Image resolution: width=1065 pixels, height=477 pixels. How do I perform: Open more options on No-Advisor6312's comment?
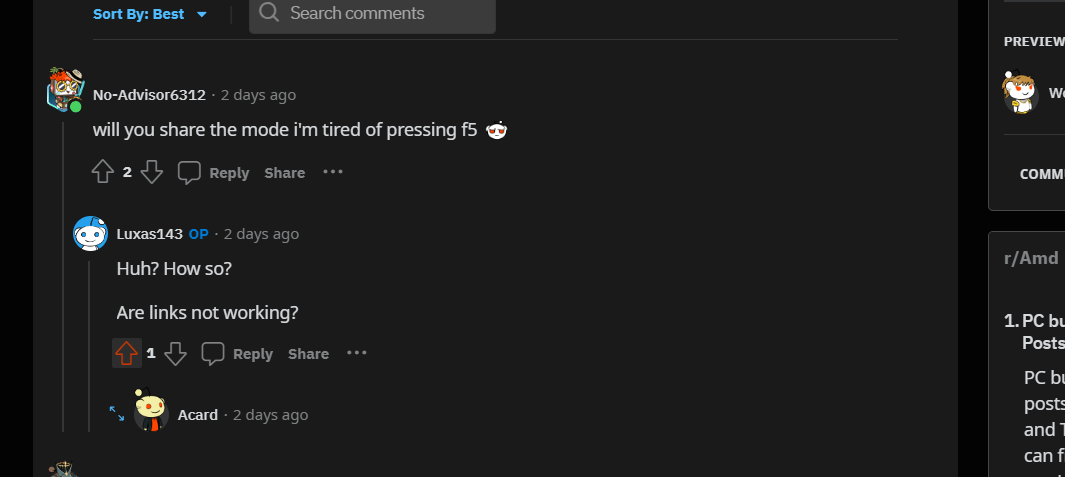[x=333, y=172]
